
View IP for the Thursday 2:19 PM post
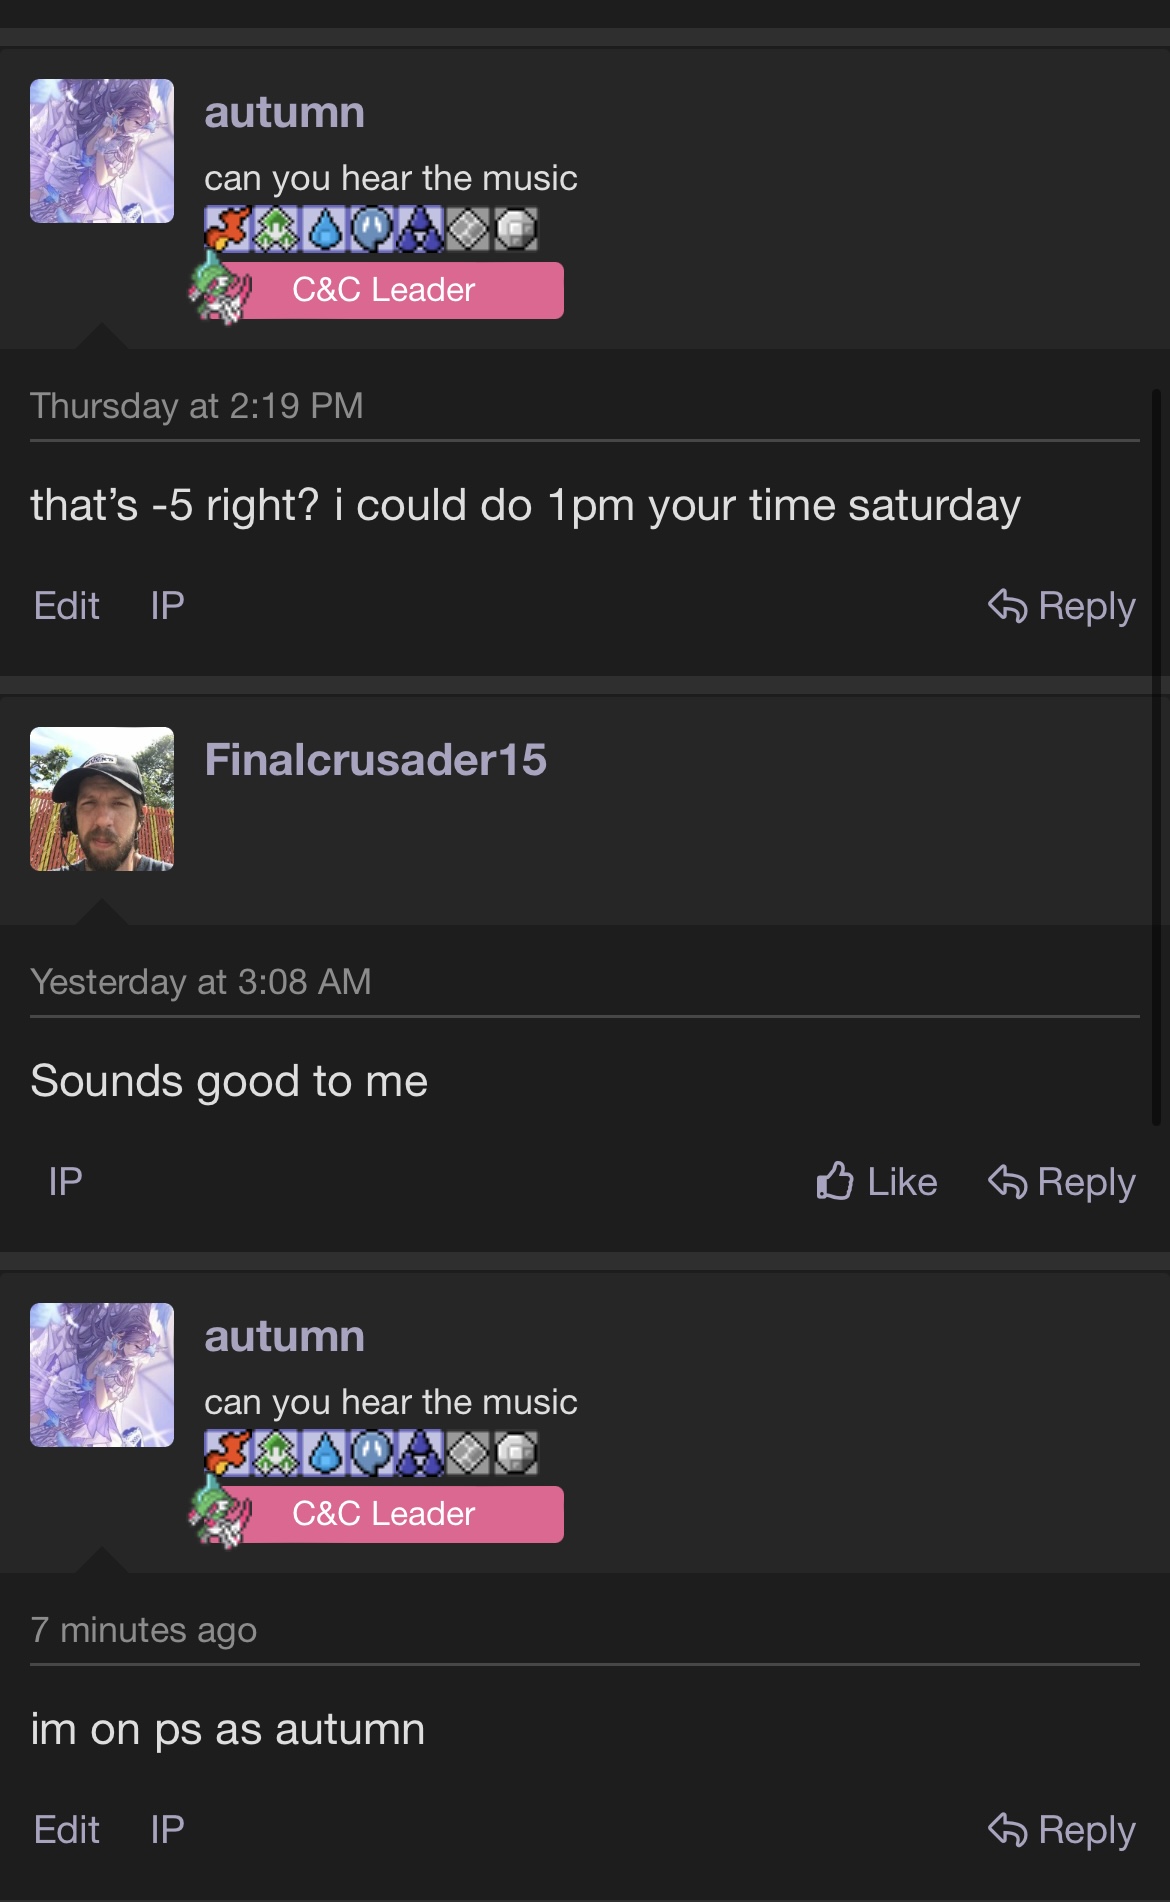167,606
